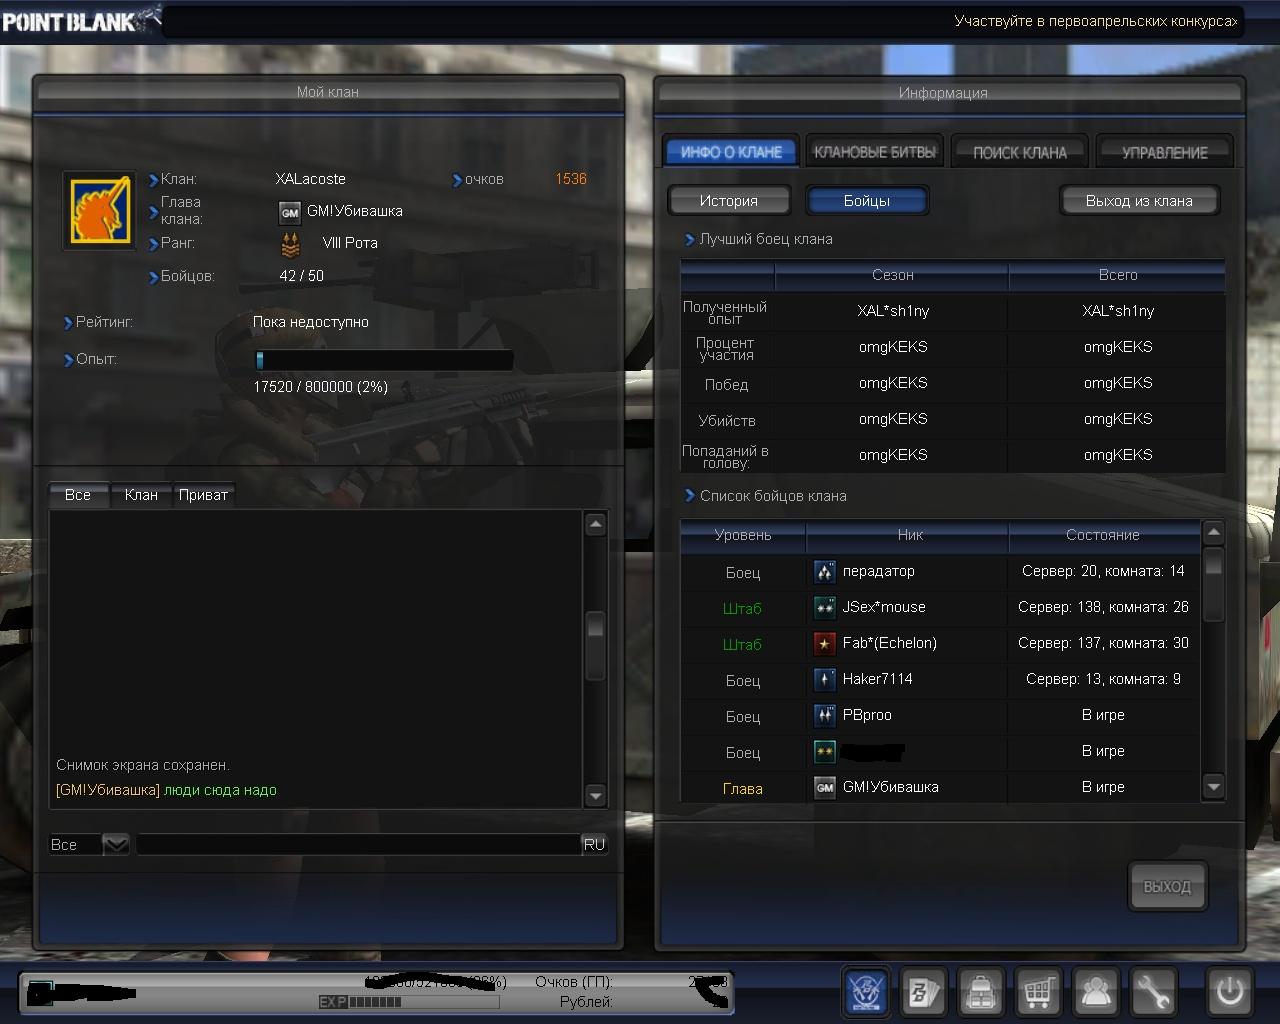
Task: Click rank icon beside перадатор
Action: (824, 572)
